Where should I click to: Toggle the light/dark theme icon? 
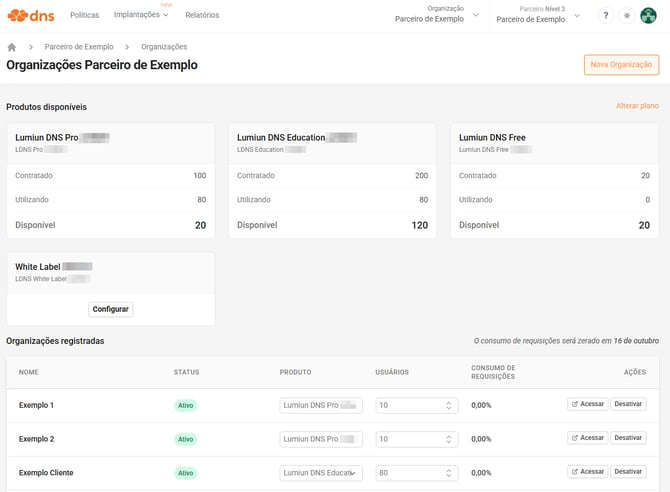click(x=627, y=16)
